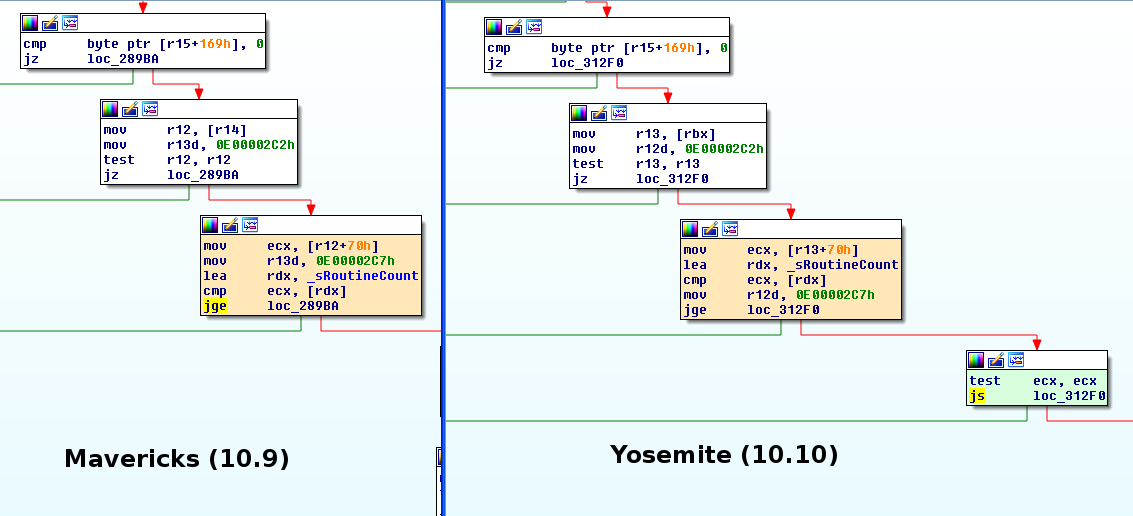This screenshot has width=1133, height=516.
Task: Click the color icon on the Mavericks jge node
Action: pyautogui.click(x=211, y=225)
